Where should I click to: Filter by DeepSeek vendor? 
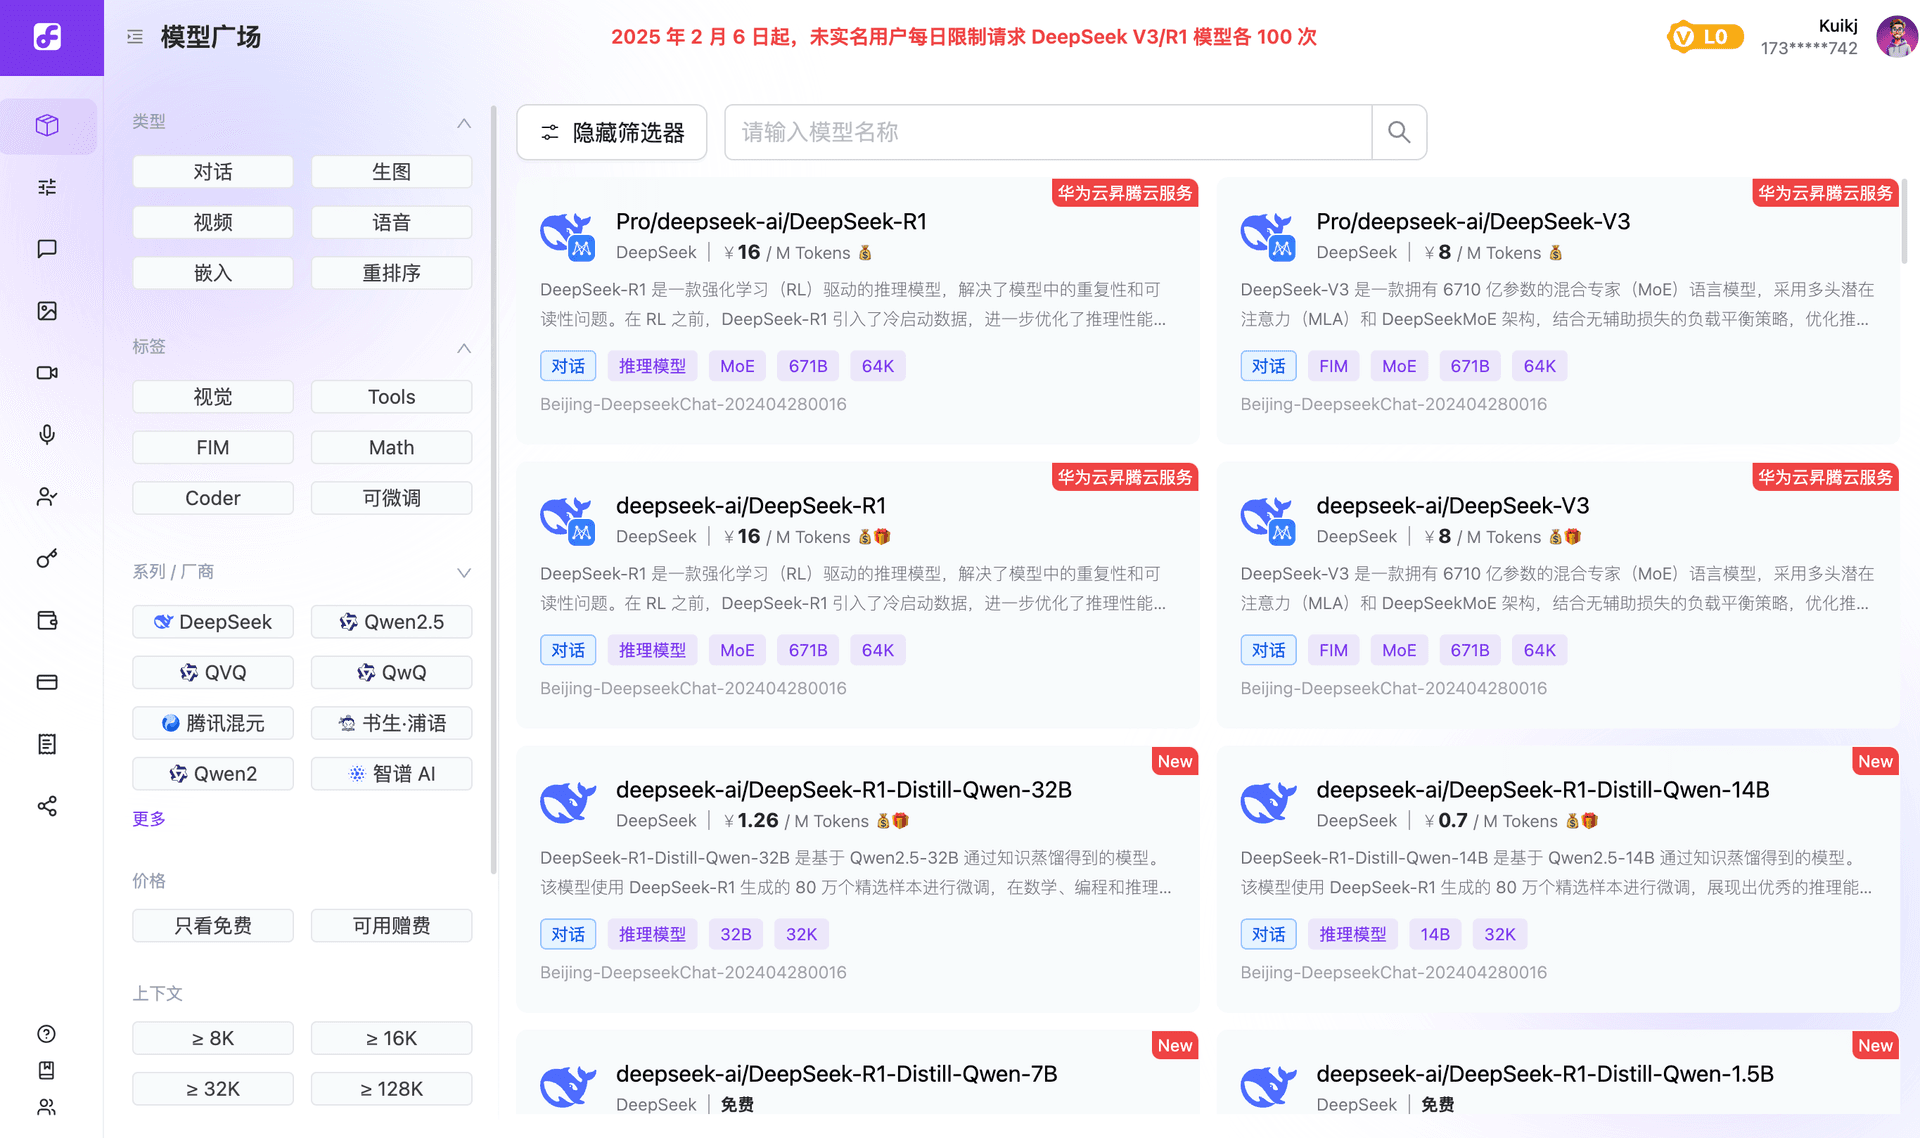tap(213, 622)
